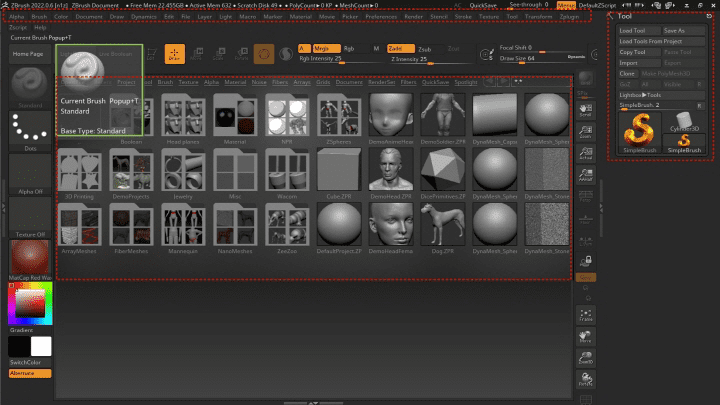Click the AAHalf icon
Screen dimensions: 720x405
coord(585,175)
